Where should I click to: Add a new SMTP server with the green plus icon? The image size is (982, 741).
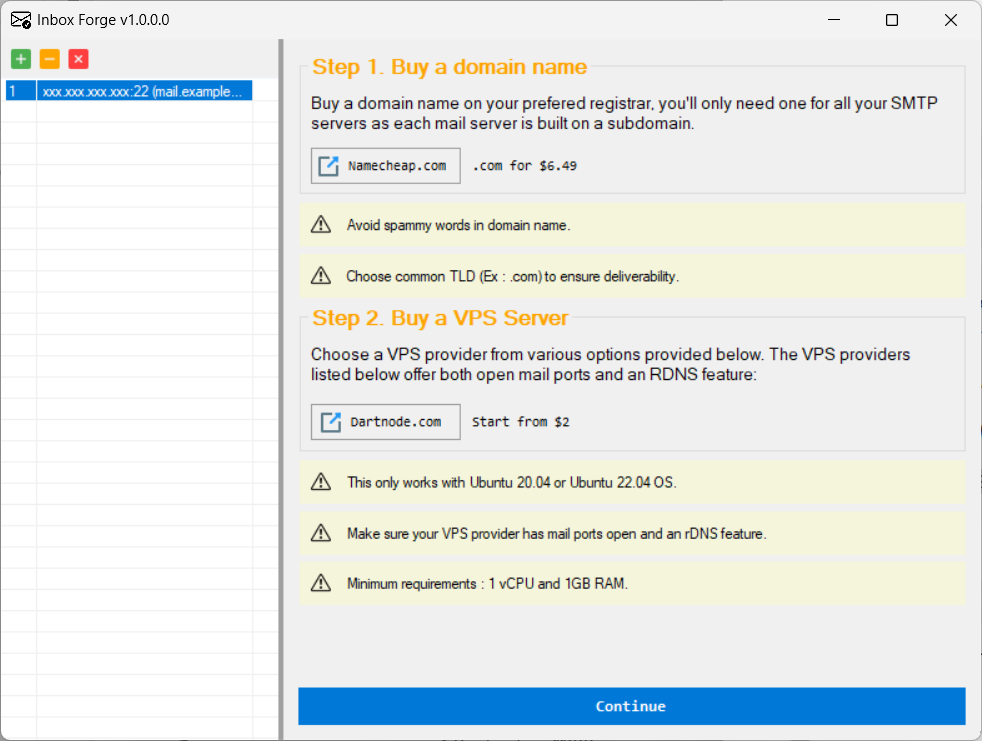20,59
